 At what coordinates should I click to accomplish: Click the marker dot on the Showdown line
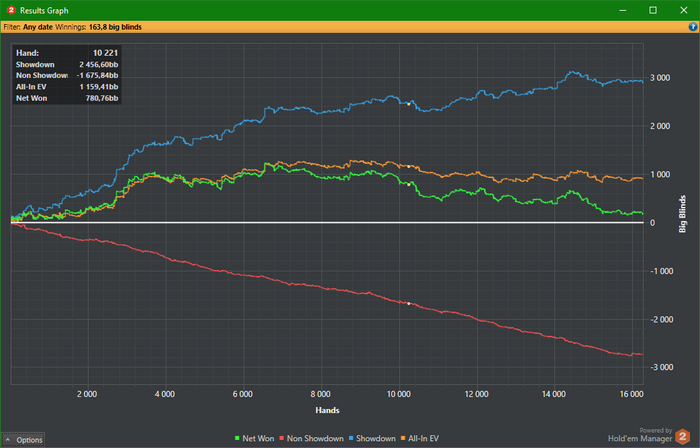pos(408,104)
